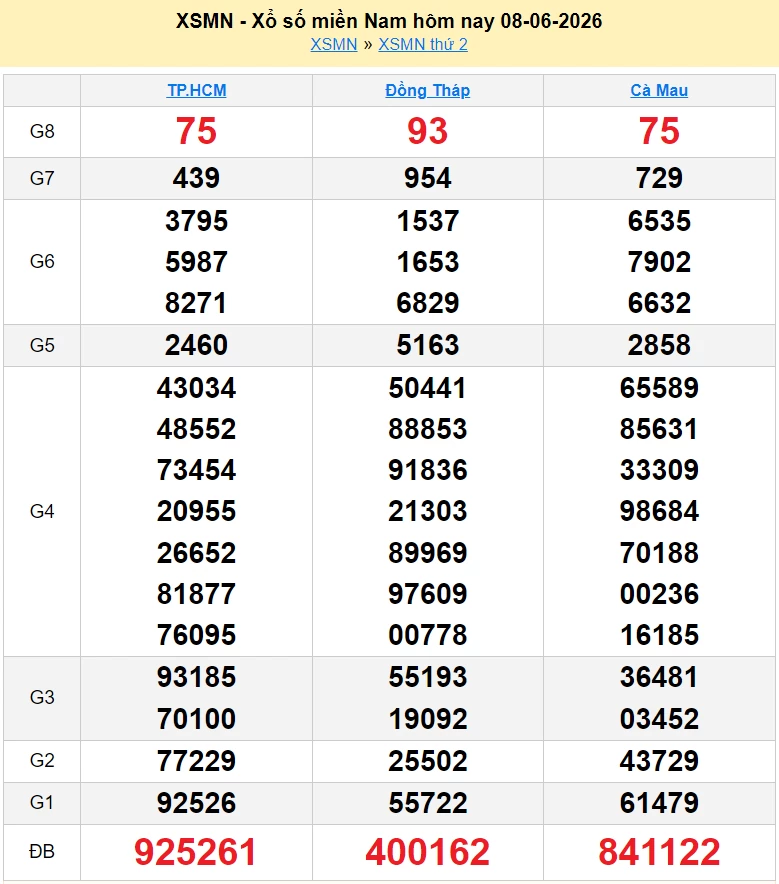The width and height of the screenshot is (779, 884).
Task: Select TP.HCM G7 number 439
Action: coord(196,178)
